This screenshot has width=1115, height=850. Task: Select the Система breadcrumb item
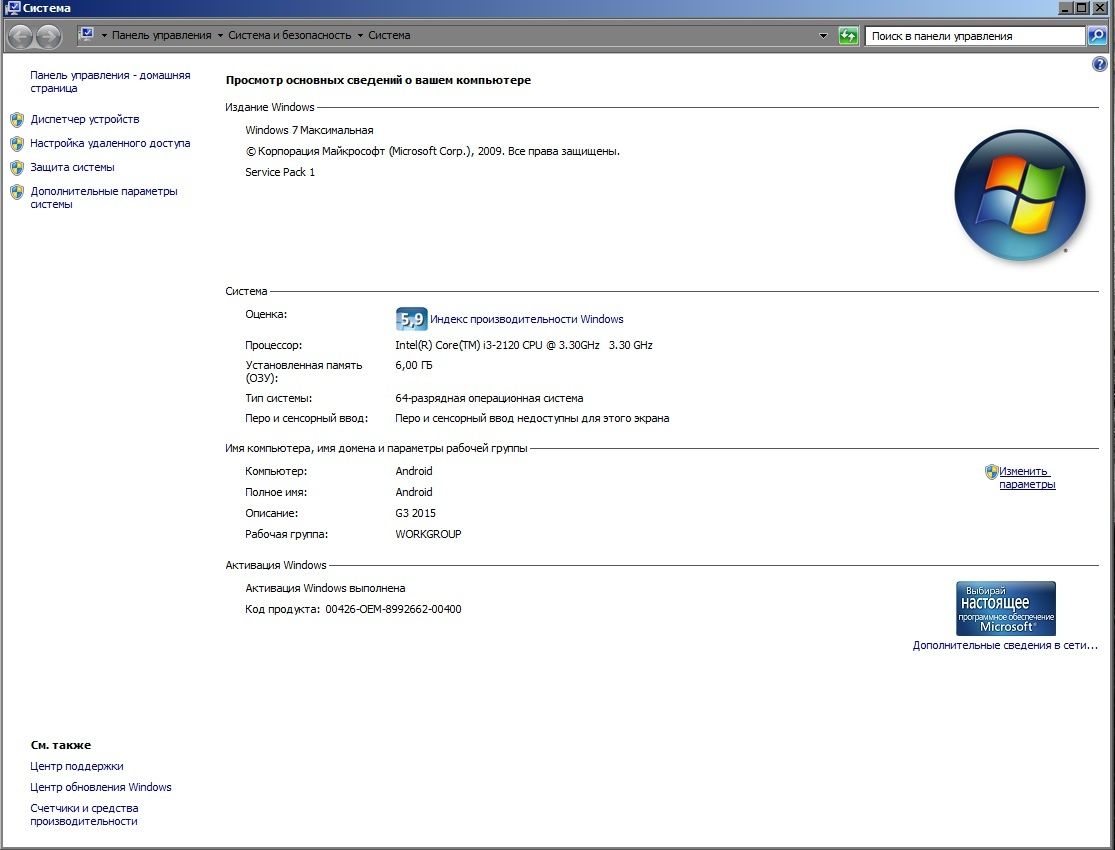pos(389,36)
